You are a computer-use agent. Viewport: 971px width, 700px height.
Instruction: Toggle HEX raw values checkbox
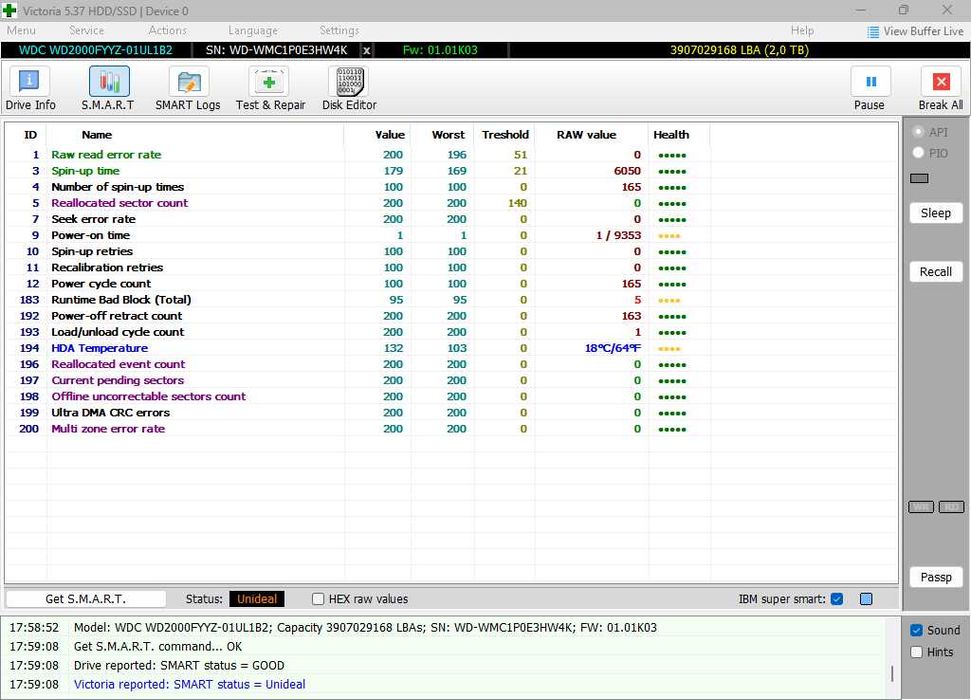[318, 599]
